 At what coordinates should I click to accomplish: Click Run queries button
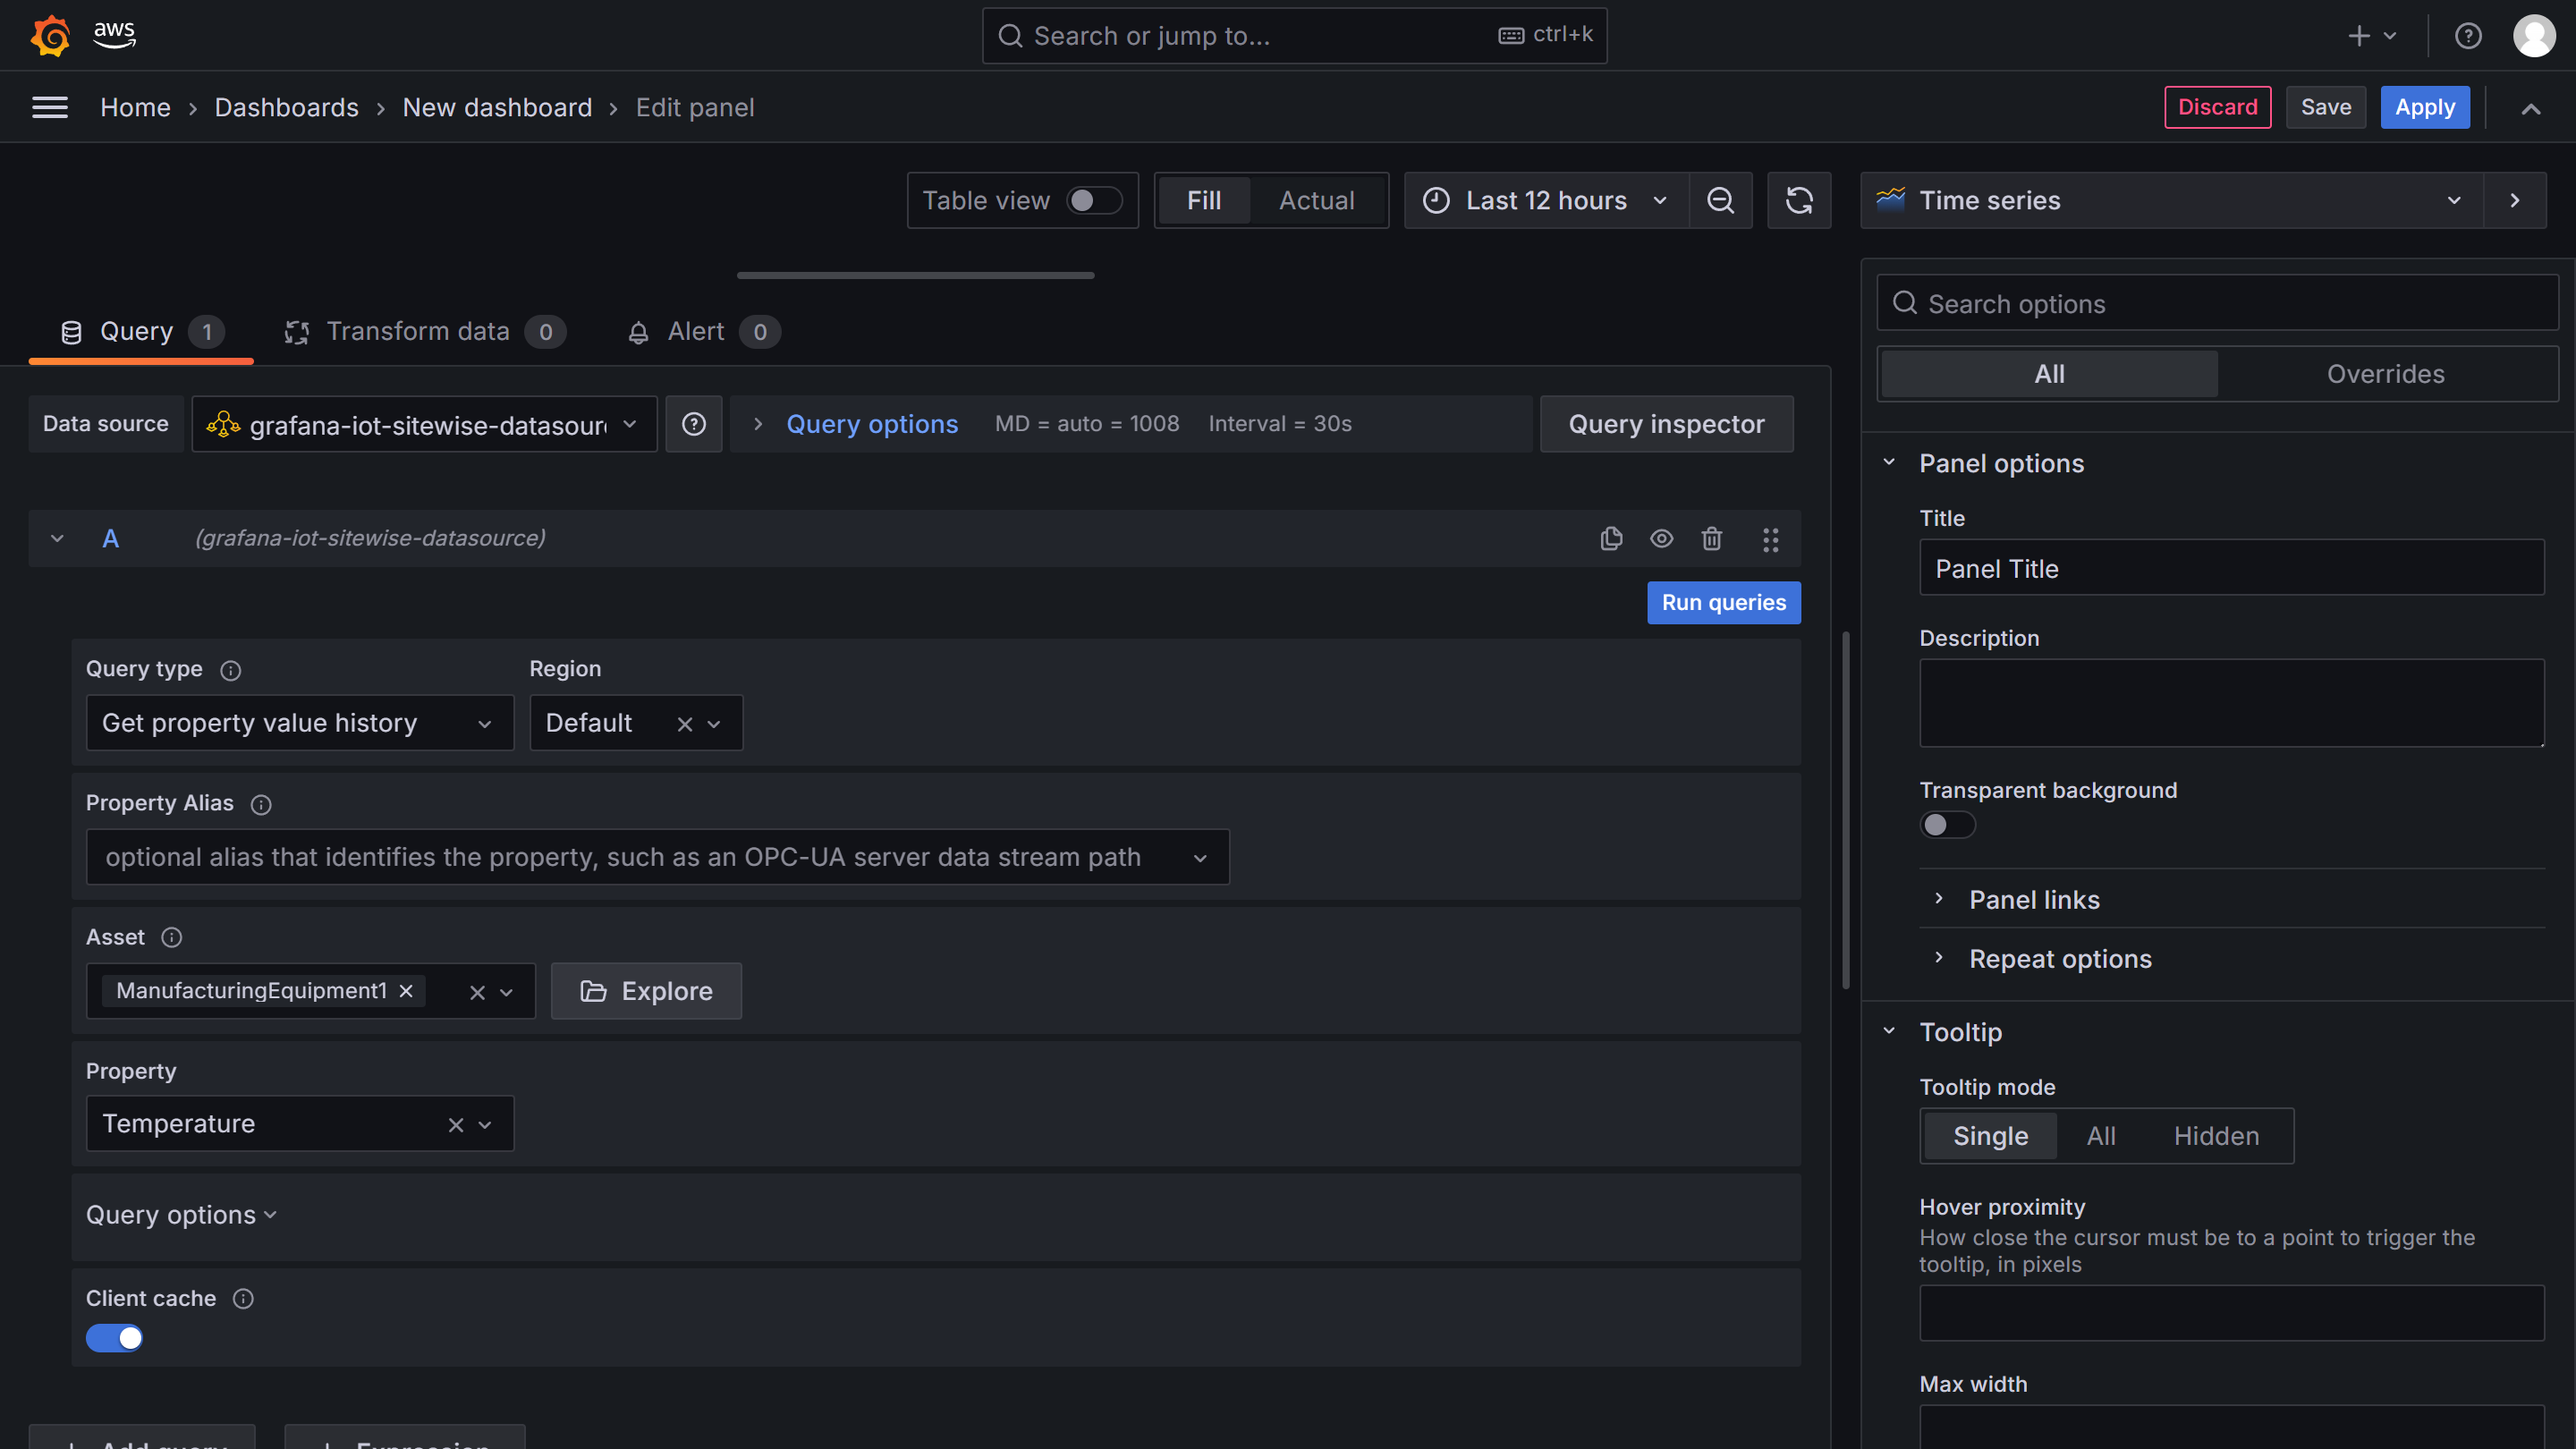pos(1723,603)
